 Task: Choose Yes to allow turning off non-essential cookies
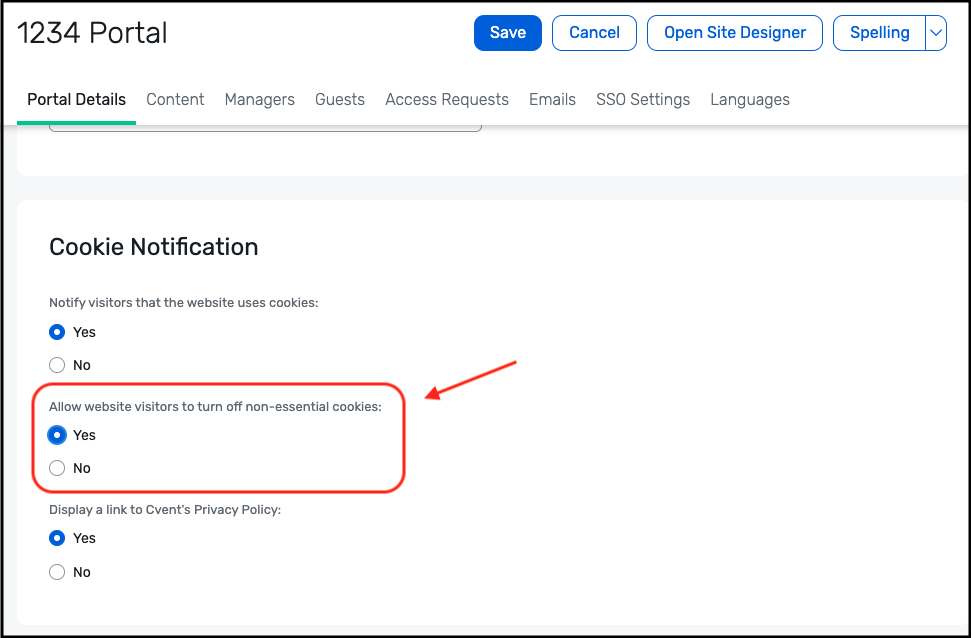click(57, 435)
